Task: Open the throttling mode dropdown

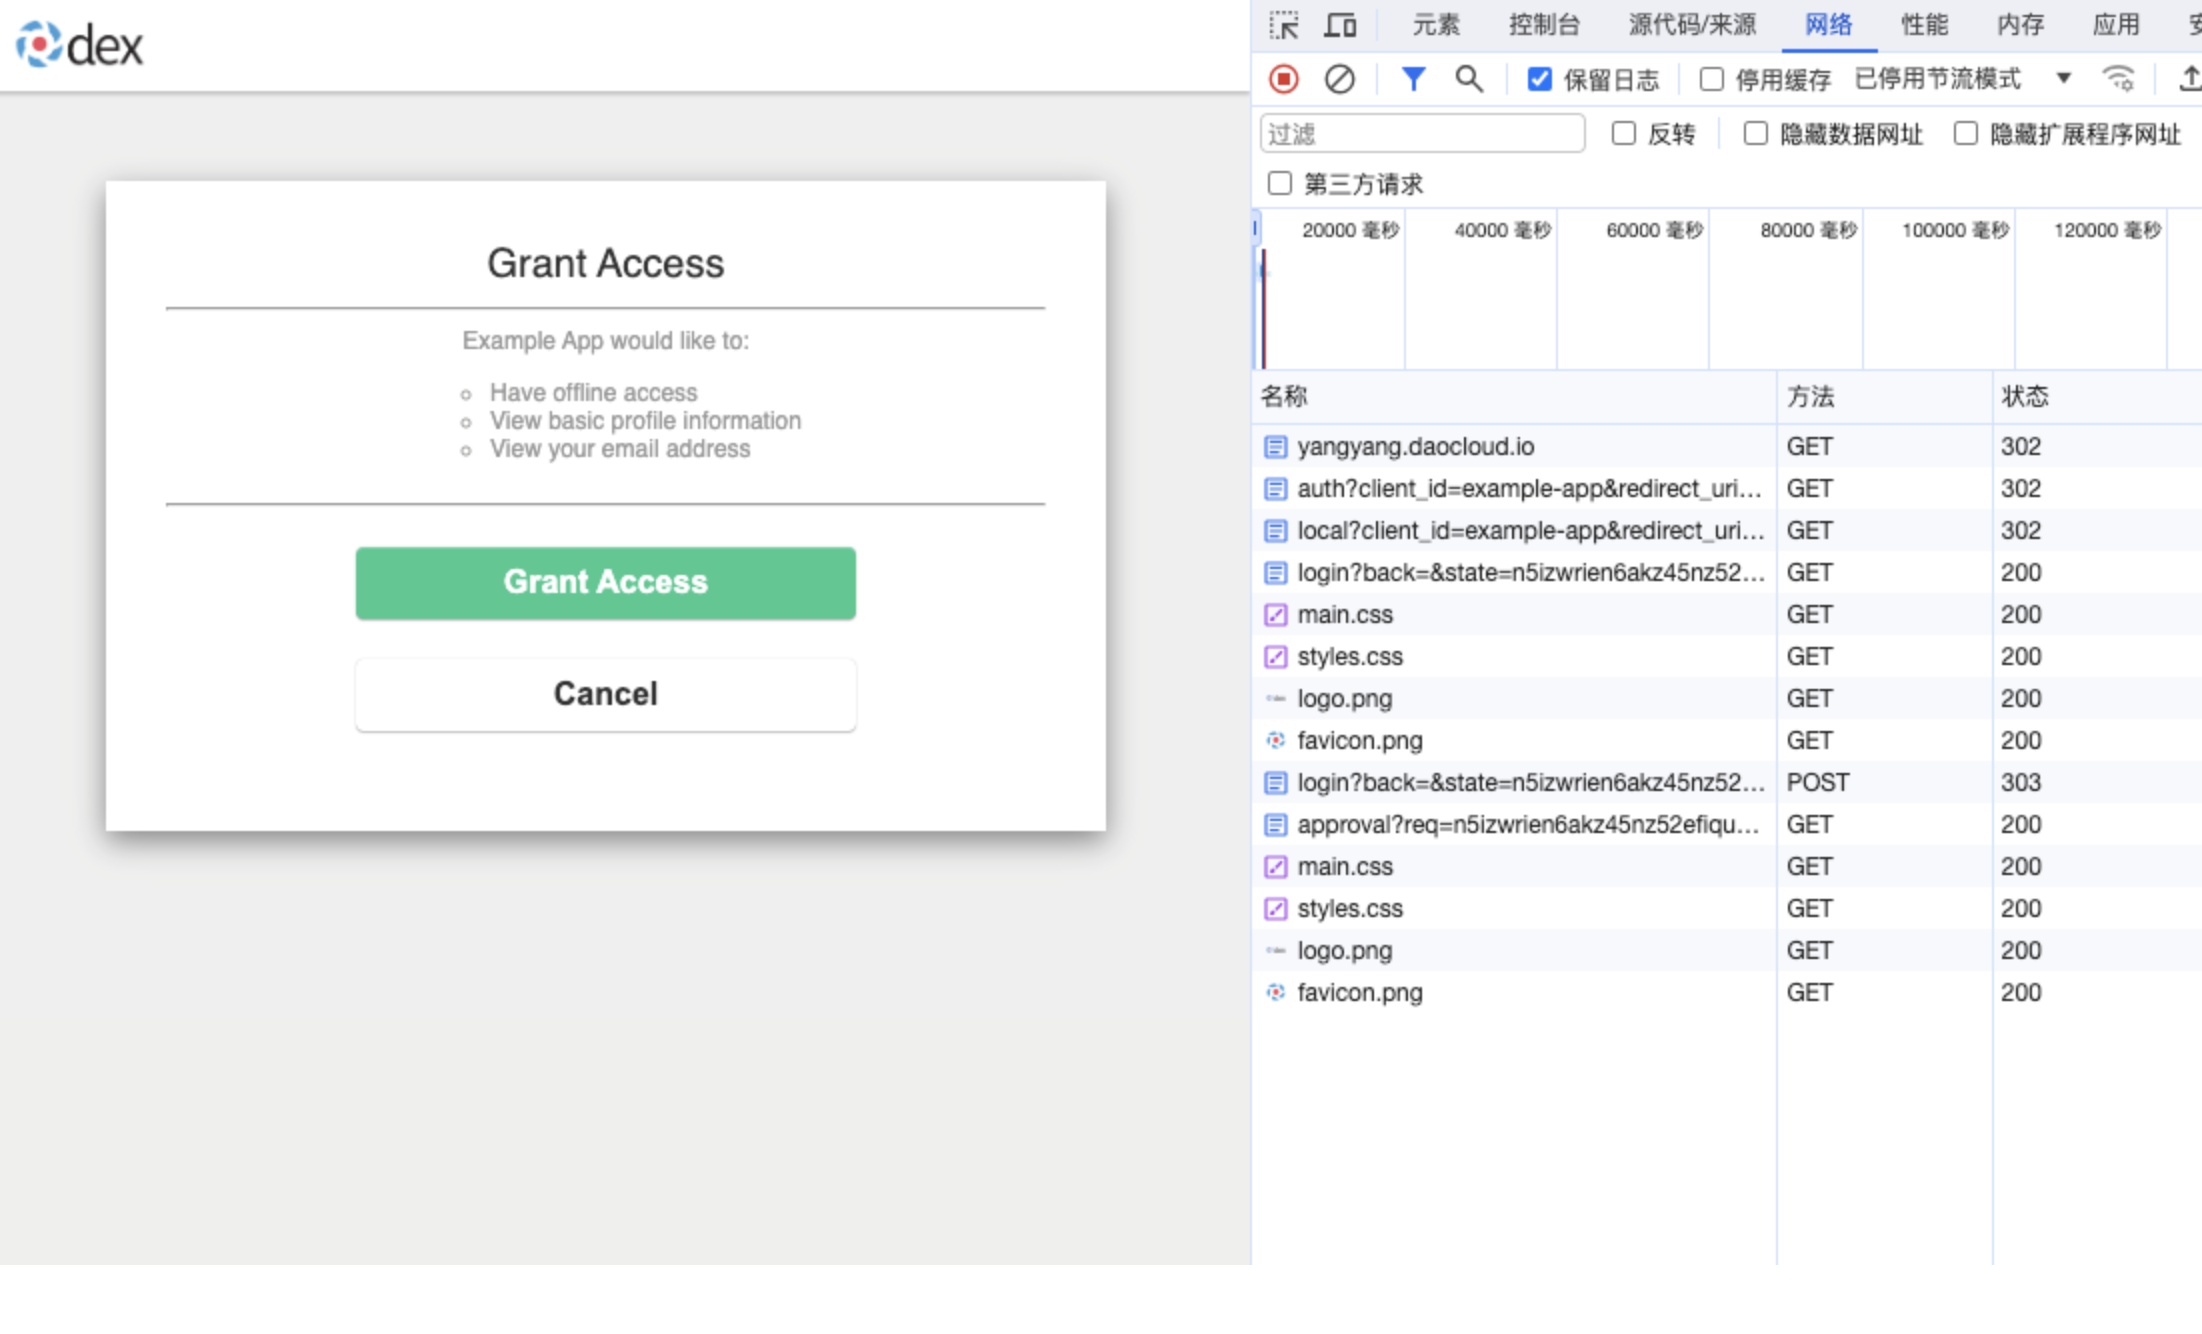Action: point(2062,79)
